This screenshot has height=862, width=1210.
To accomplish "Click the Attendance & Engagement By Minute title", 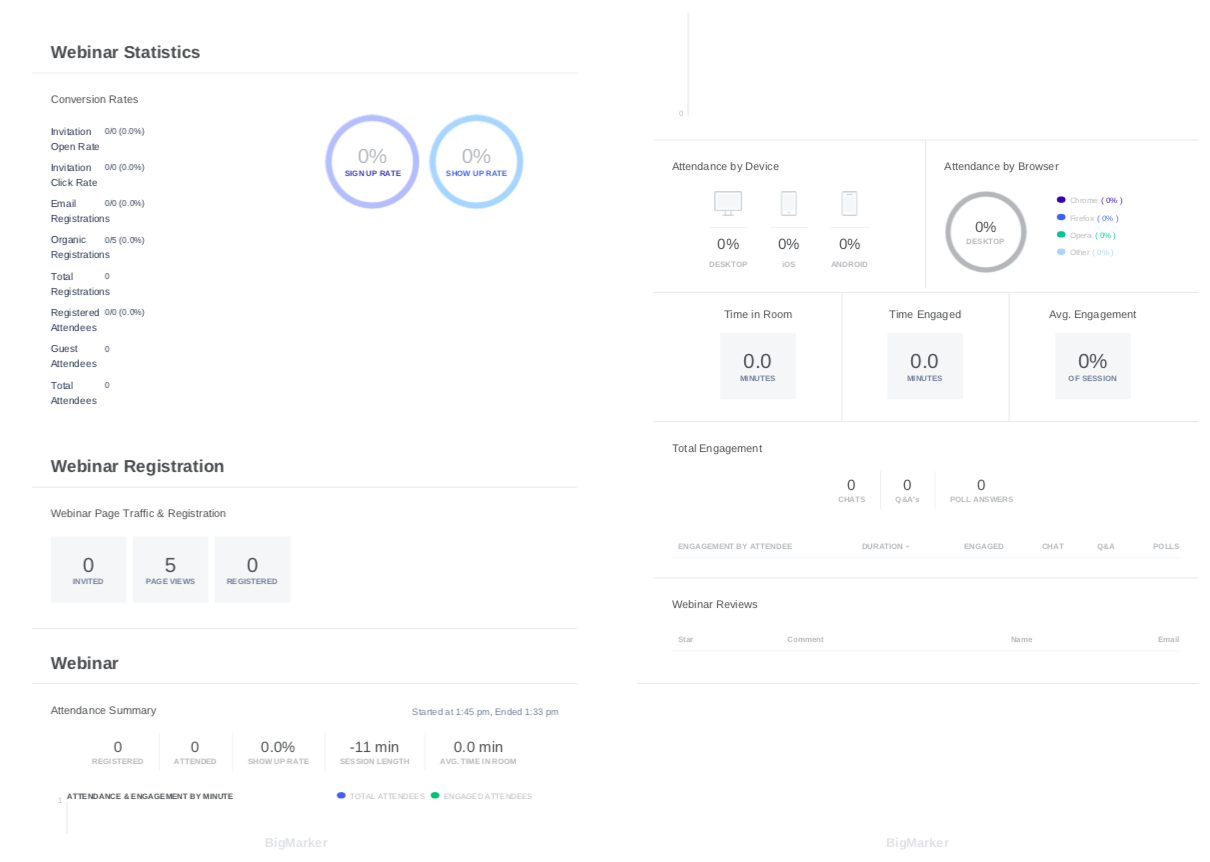I will click(150, 797).
